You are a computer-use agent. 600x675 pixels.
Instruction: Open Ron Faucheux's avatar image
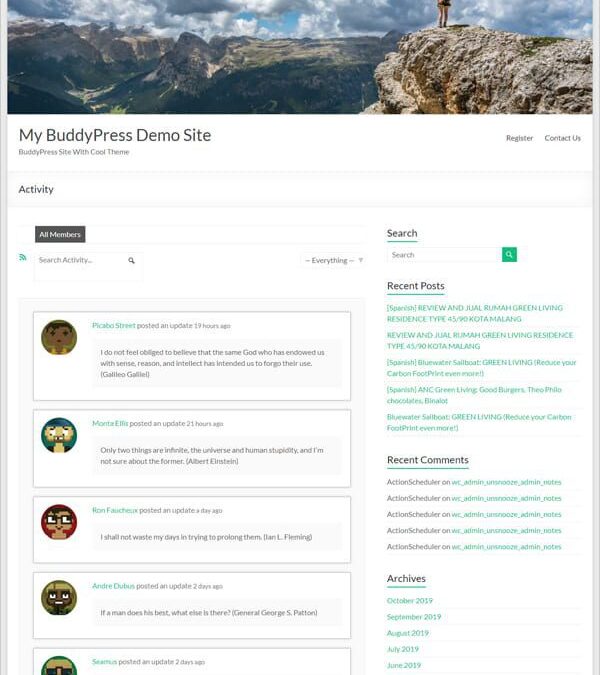click(x=59, y=522)
